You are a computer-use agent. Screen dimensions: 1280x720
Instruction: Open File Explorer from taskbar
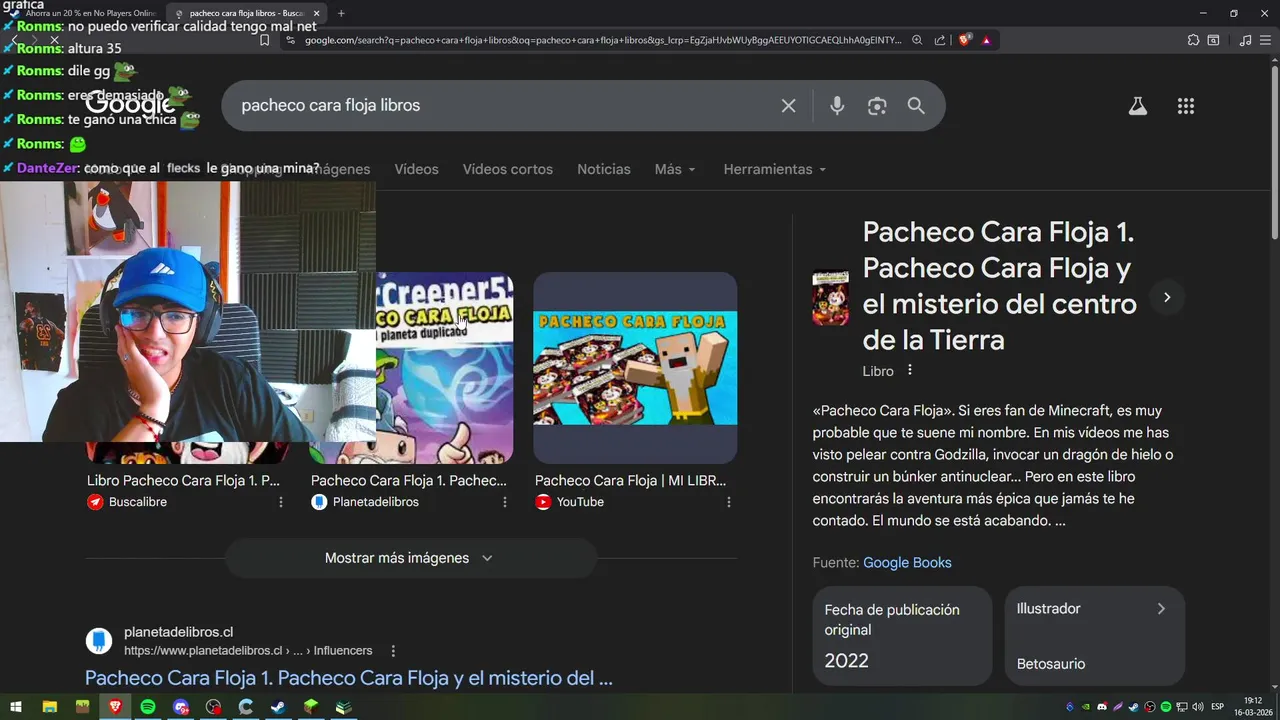(49, 707)
